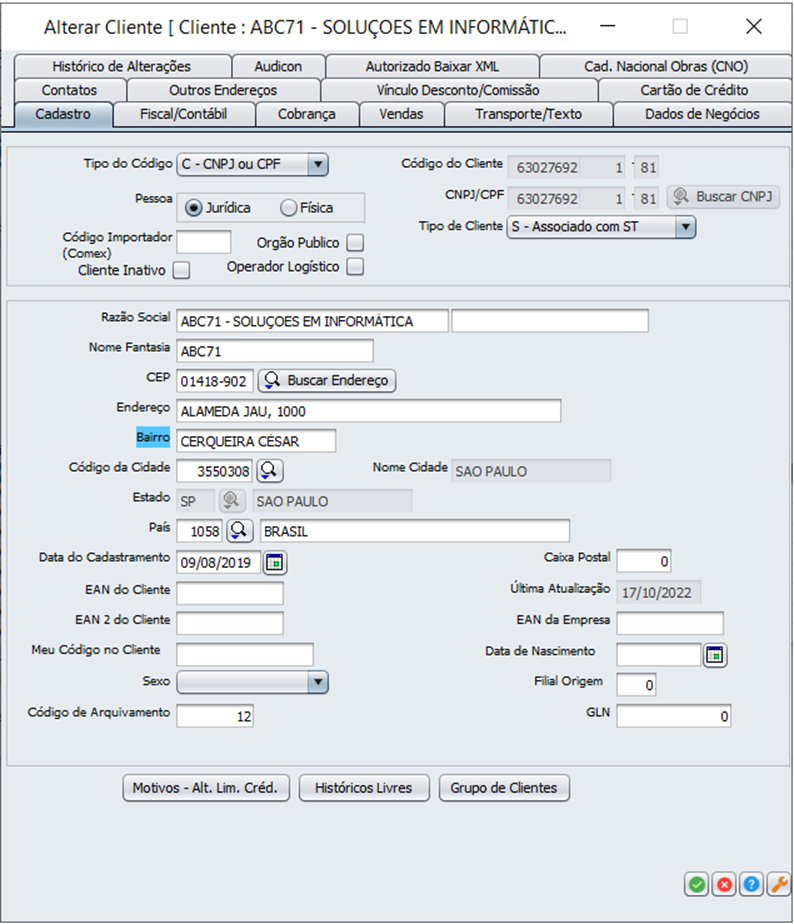Open the Sexo dropdown list

coord(318,682)
